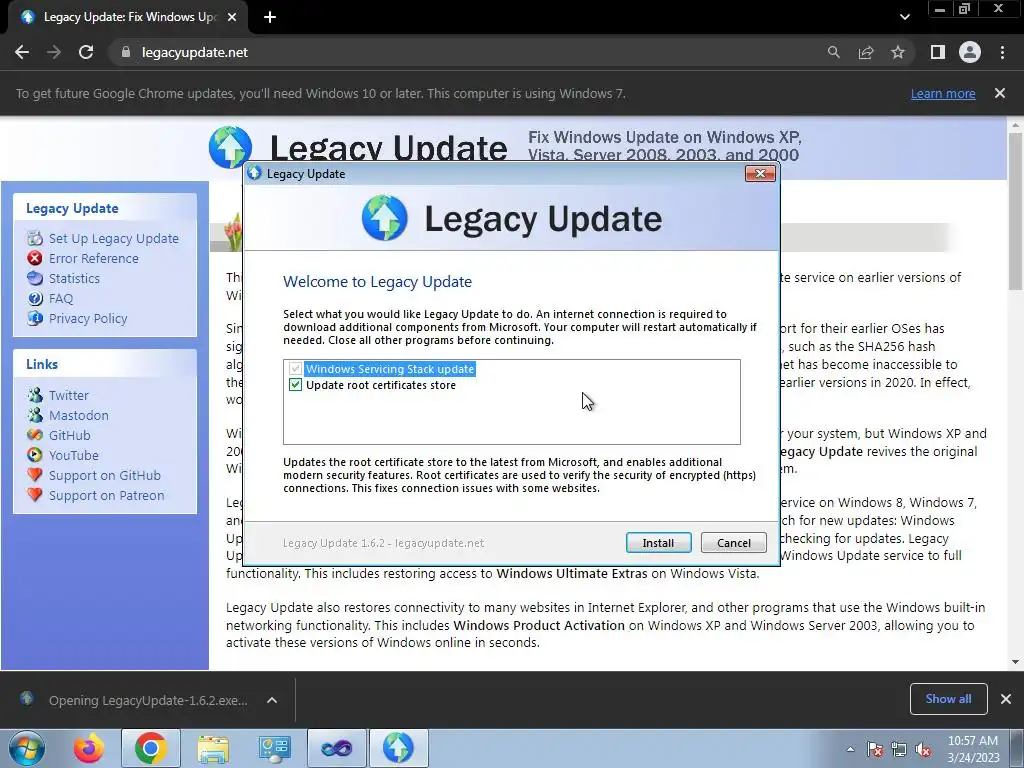
Task: Click the LegacyUpdate-1.6.2.exe download item
Action: 148,700
